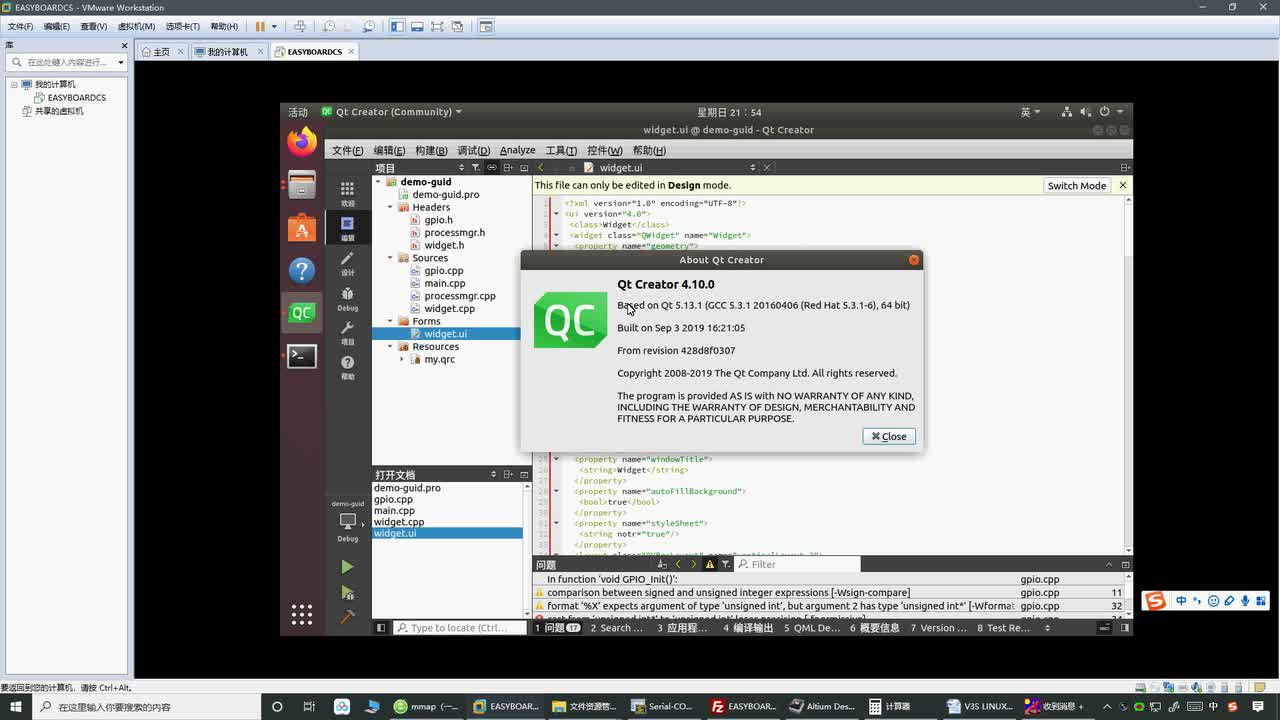Open the 2 Search output pane
Viewport: 1280px width, 720px height.
(616, 628)
